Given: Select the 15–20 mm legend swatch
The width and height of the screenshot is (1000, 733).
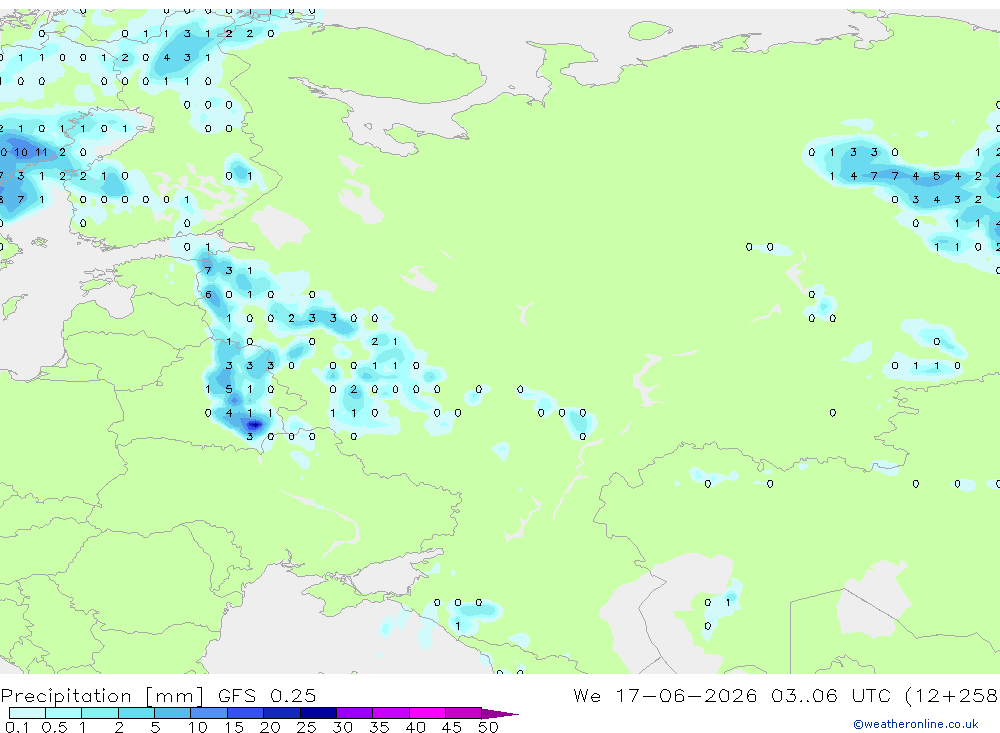Looking at the screenshot, I should coord(245,713).
